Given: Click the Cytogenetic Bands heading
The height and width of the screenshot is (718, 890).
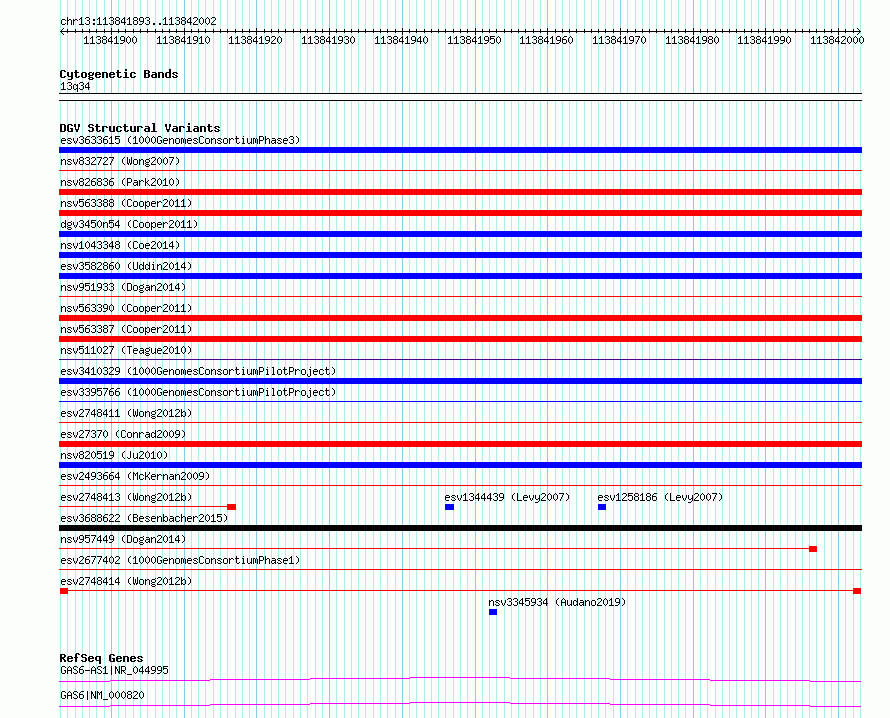Looking at the screenshot, I should [x=119, y=74].
